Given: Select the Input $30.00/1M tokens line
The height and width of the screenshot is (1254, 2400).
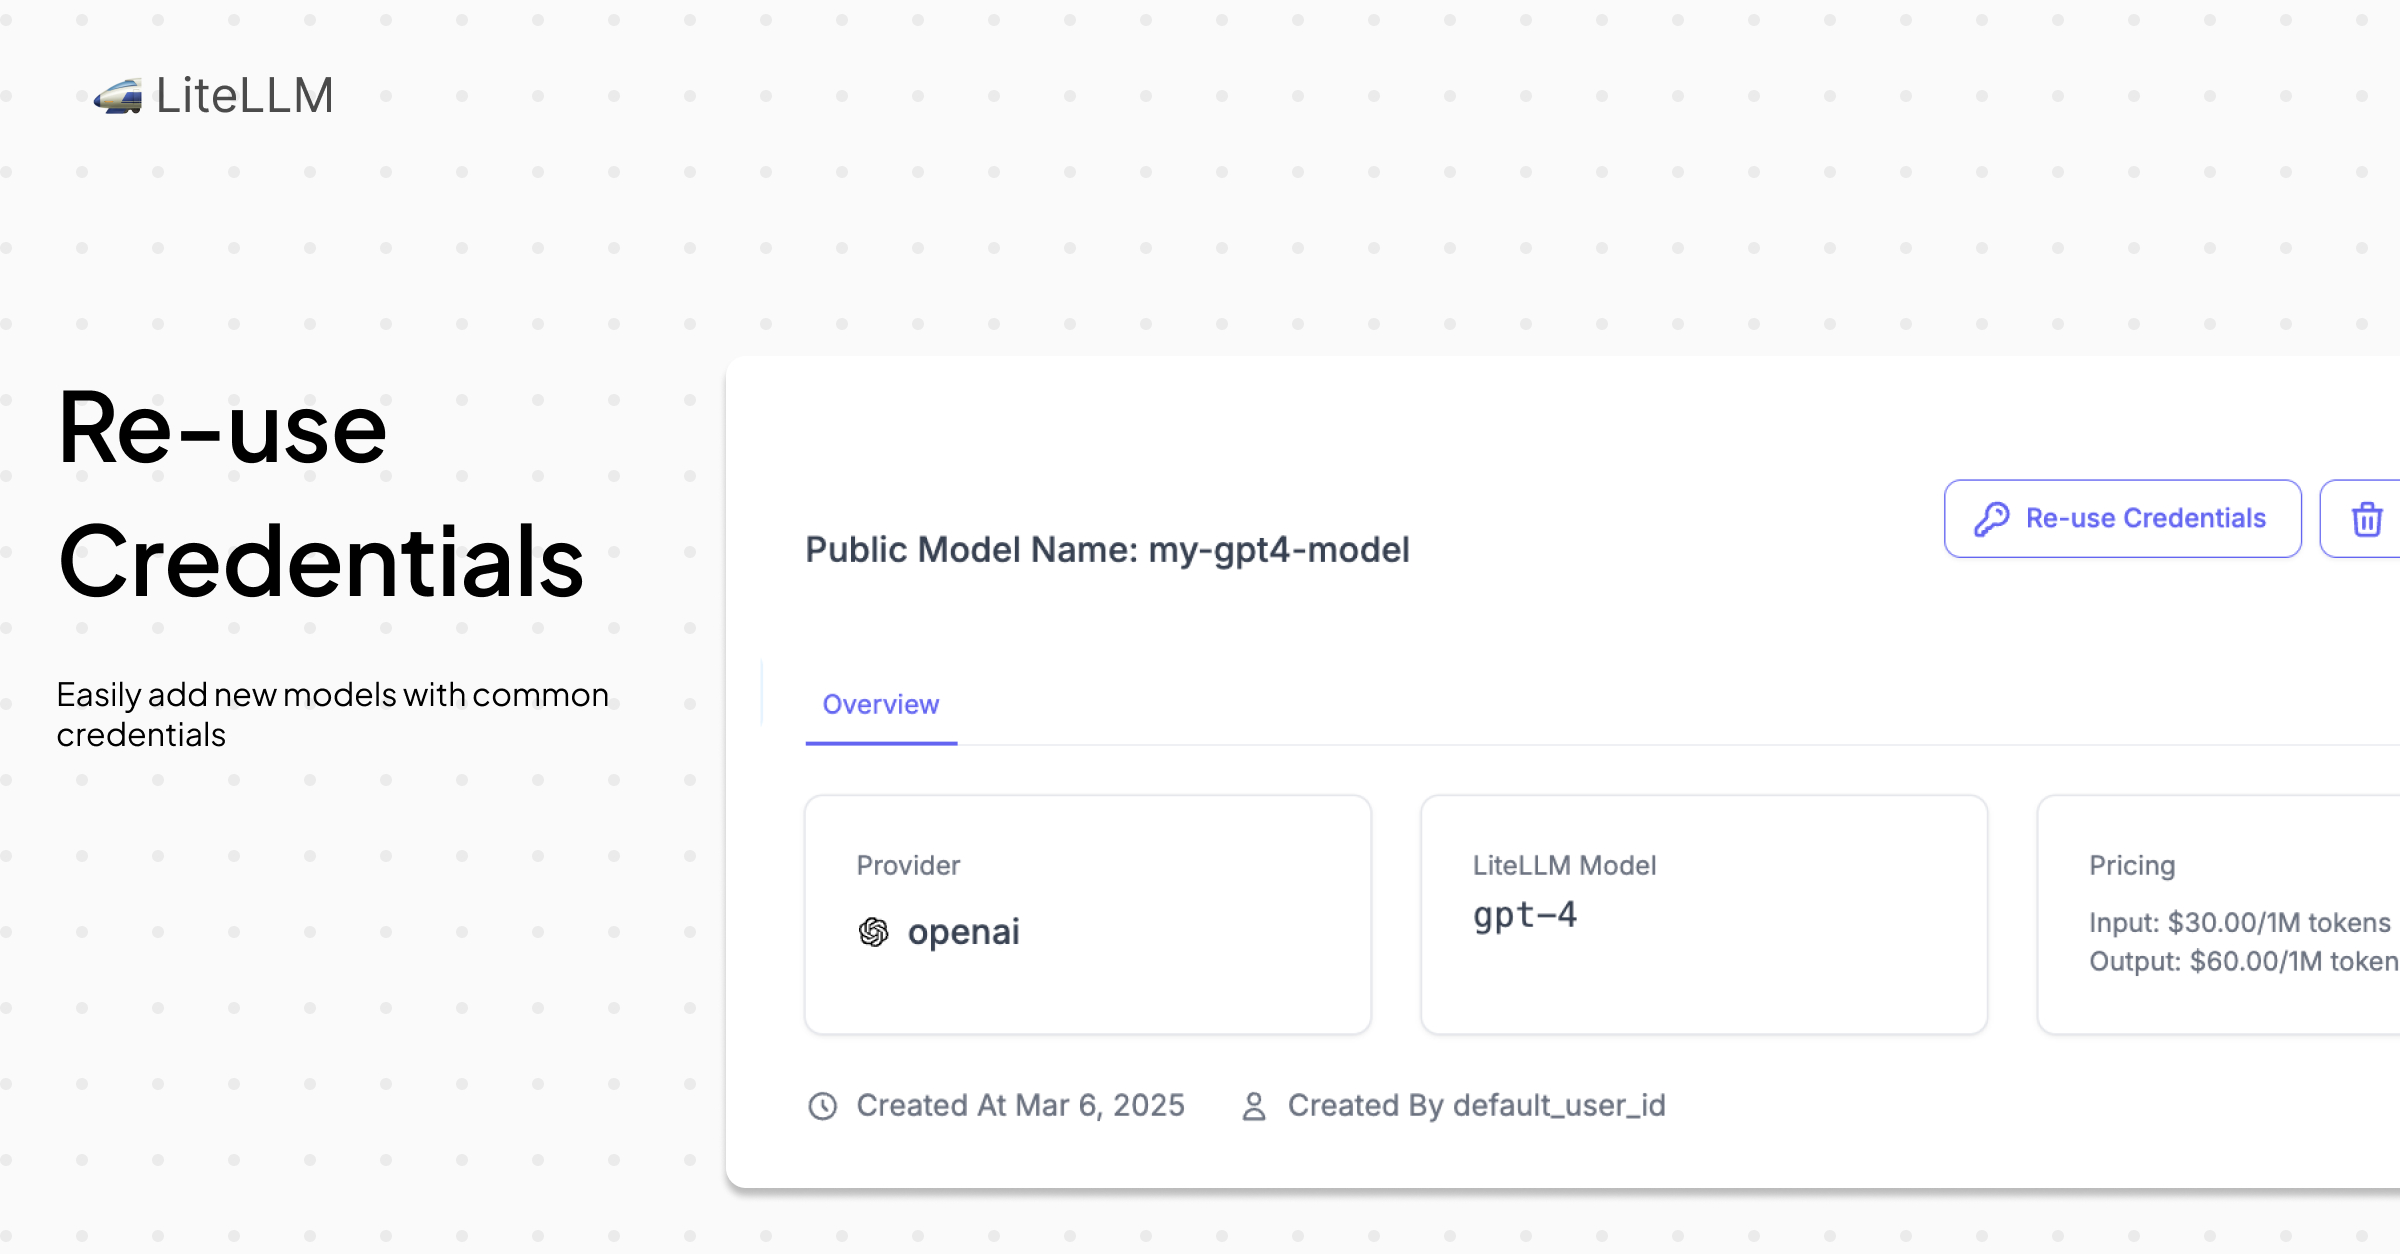Looking at the screenshot, I should tap(2239, 922).
